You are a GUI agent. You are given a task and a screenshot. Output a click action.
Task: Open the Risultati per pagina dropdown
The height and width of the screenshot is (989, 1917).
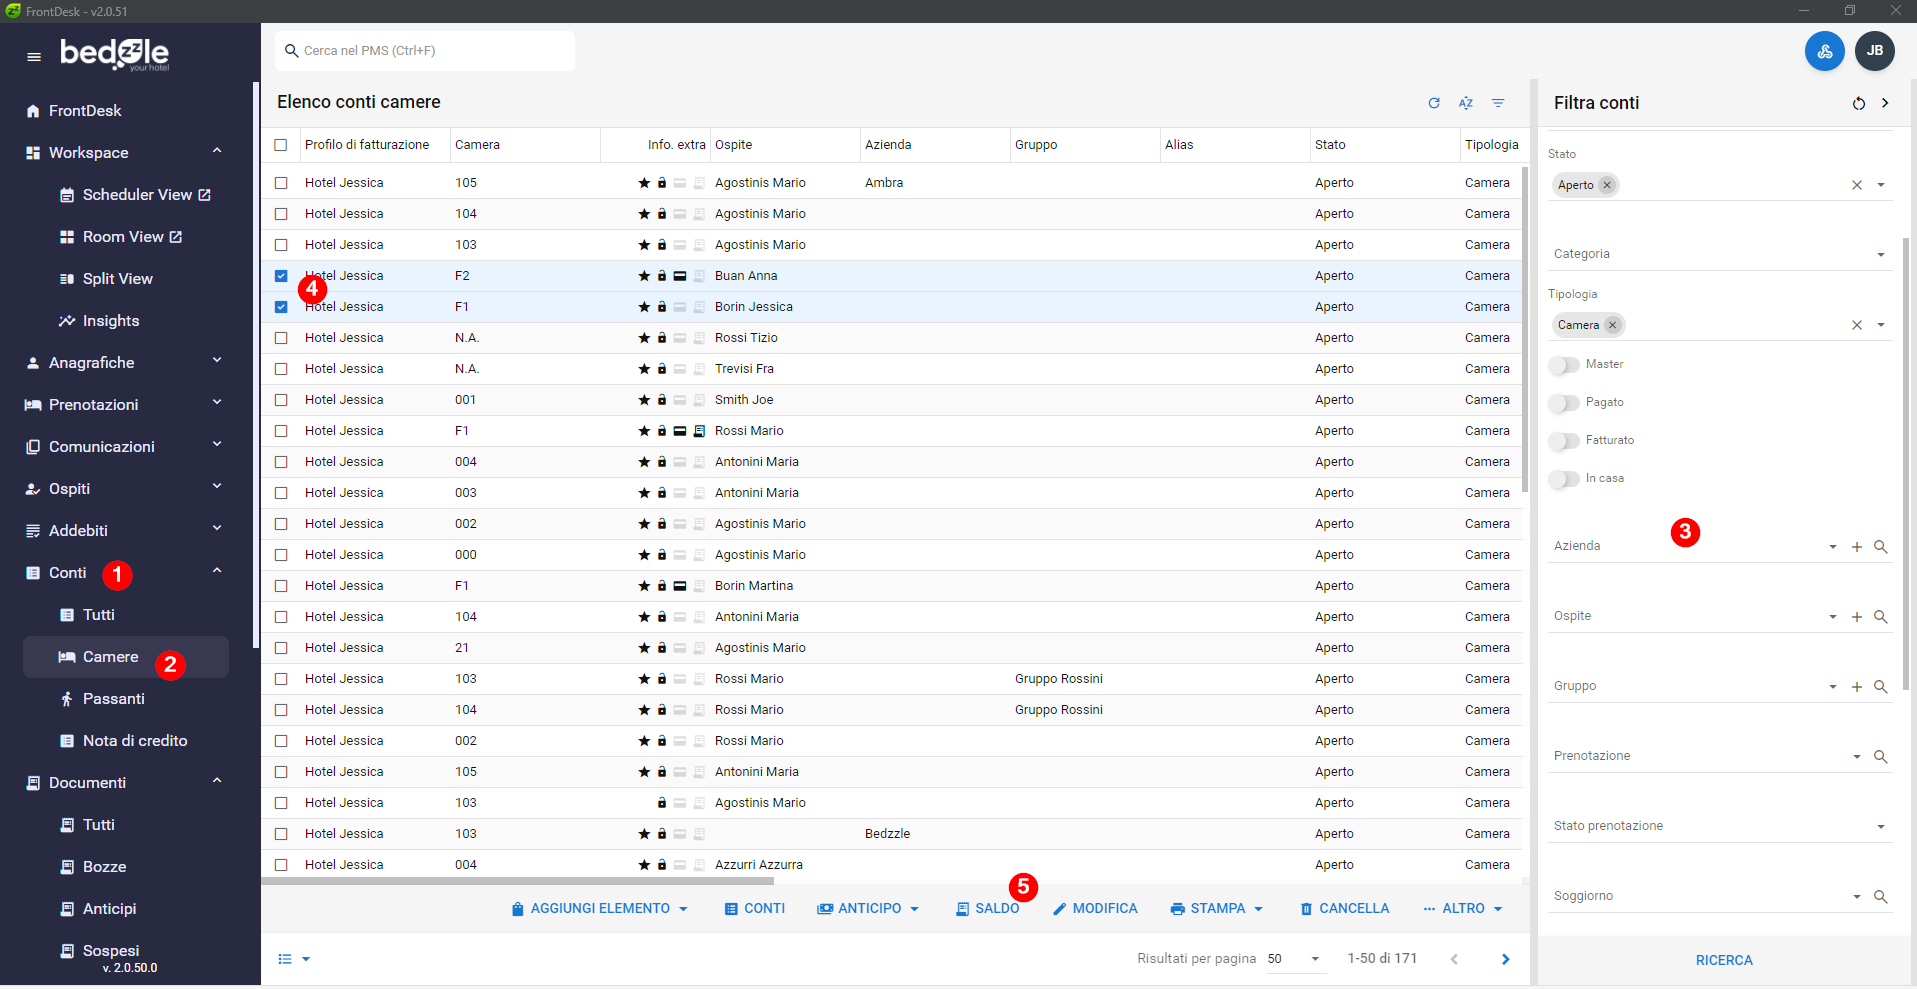tap(1294, 959)
